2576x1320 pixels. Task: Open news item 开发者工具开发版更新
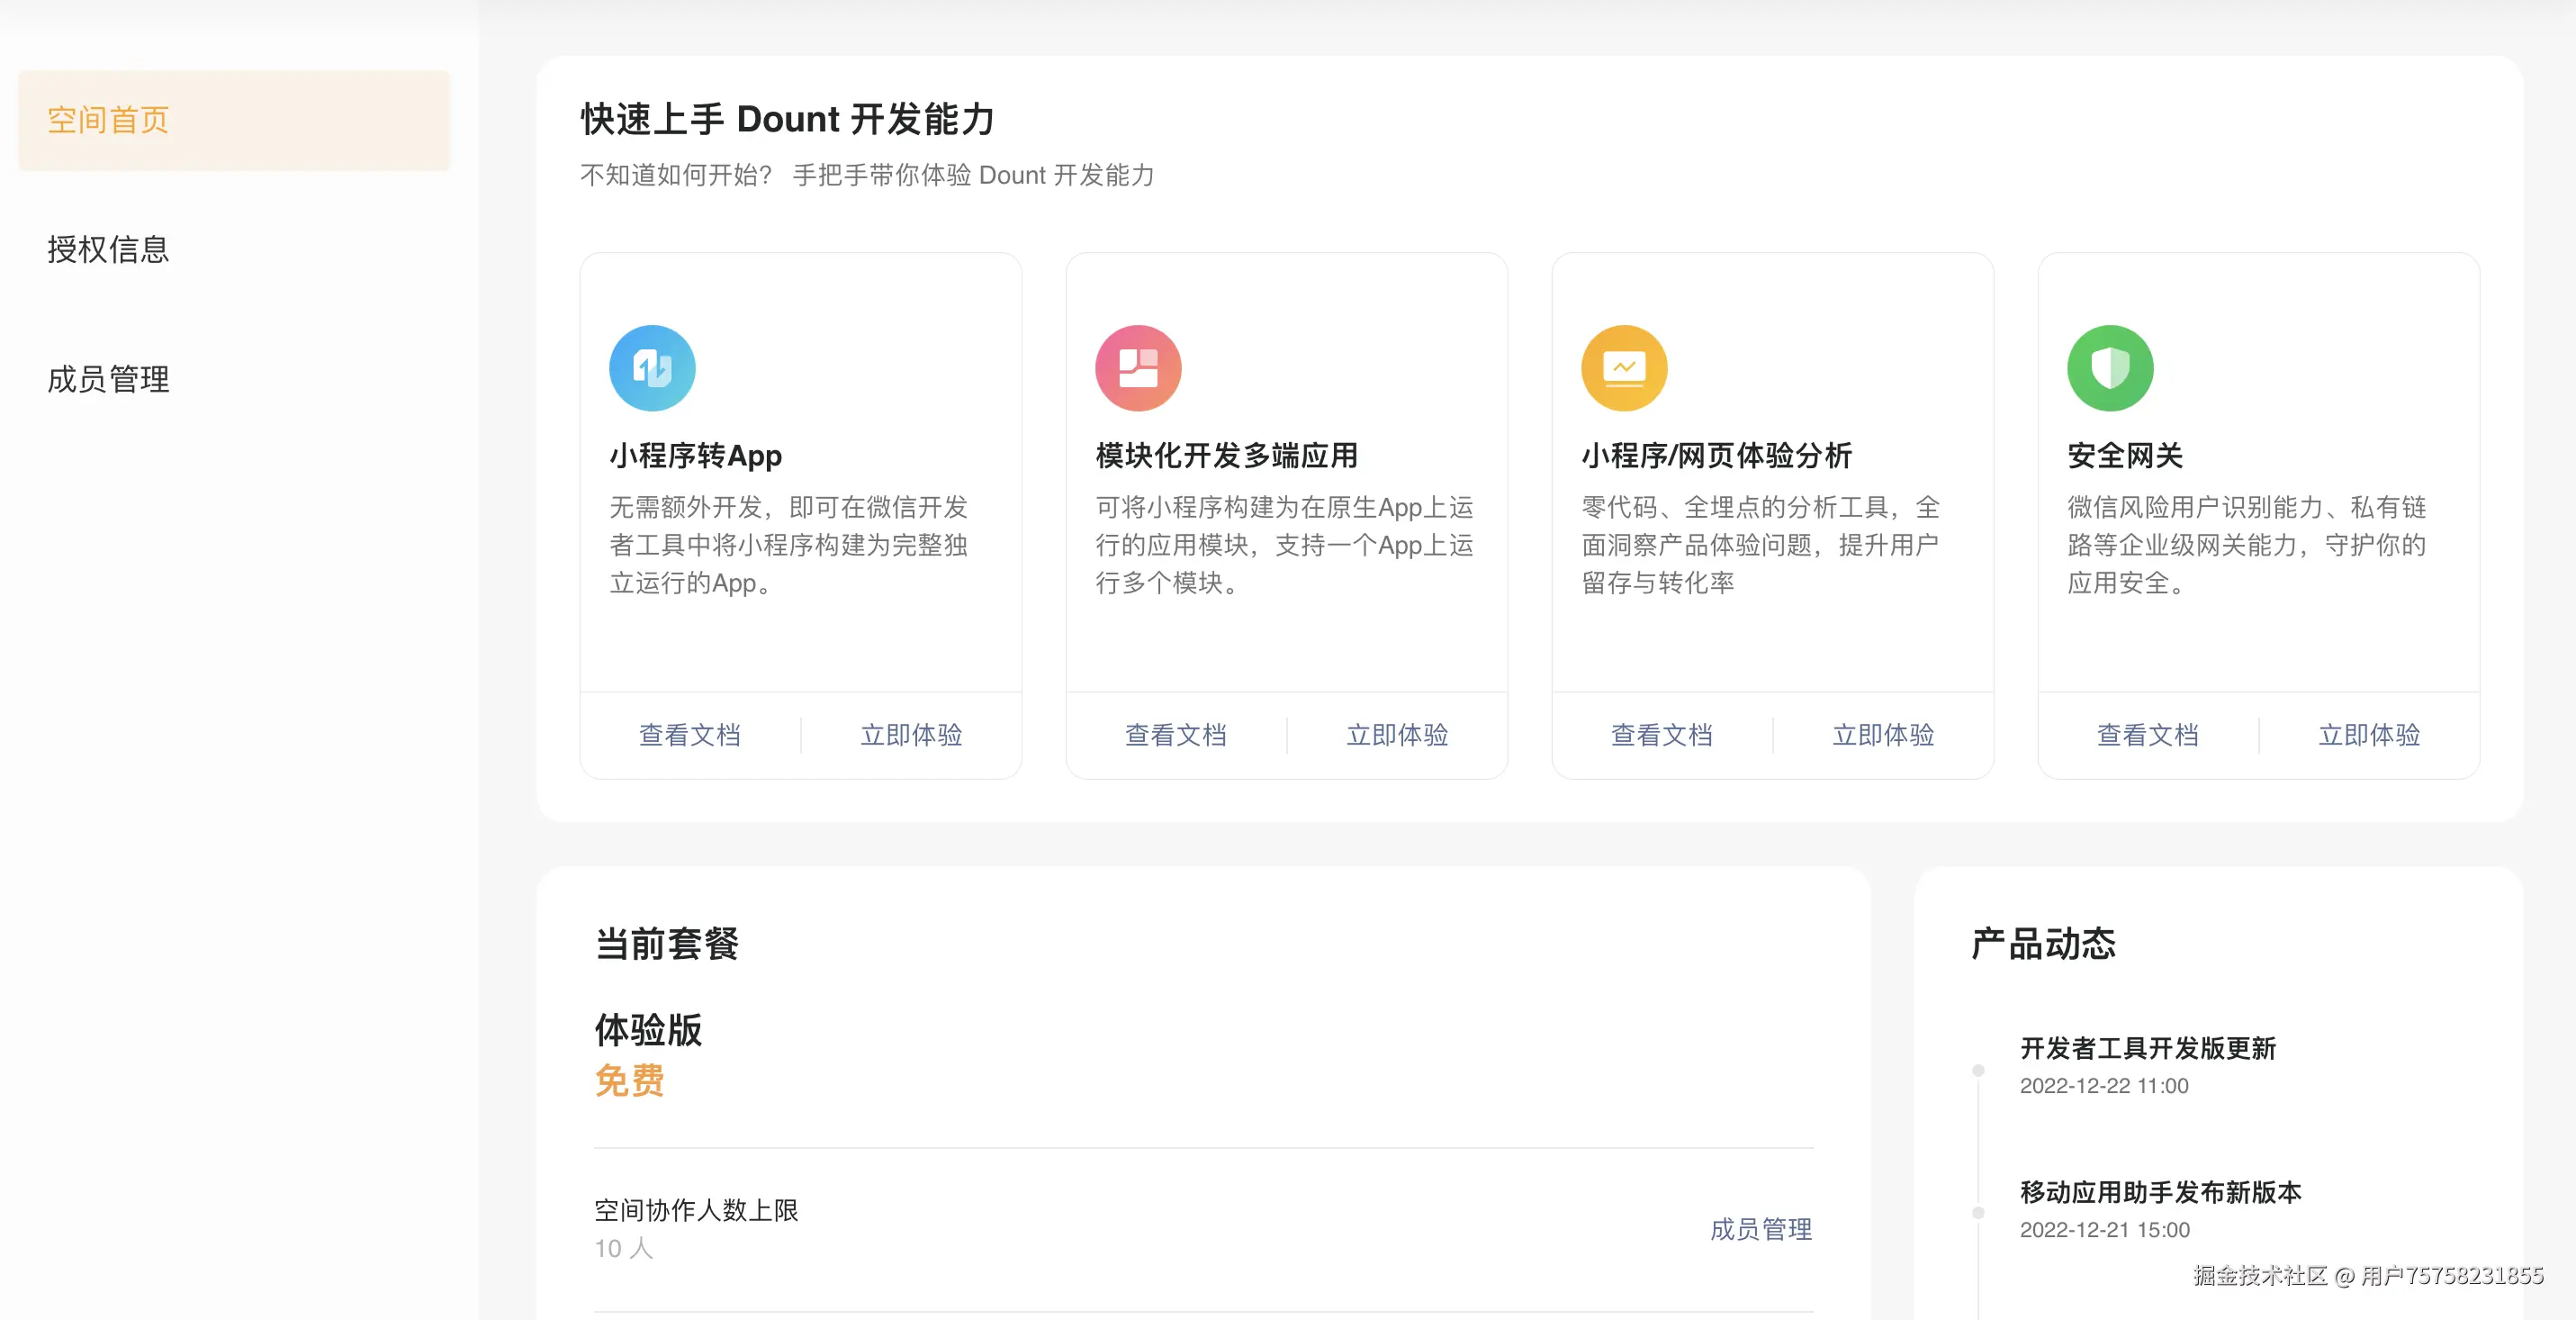2148,1048
